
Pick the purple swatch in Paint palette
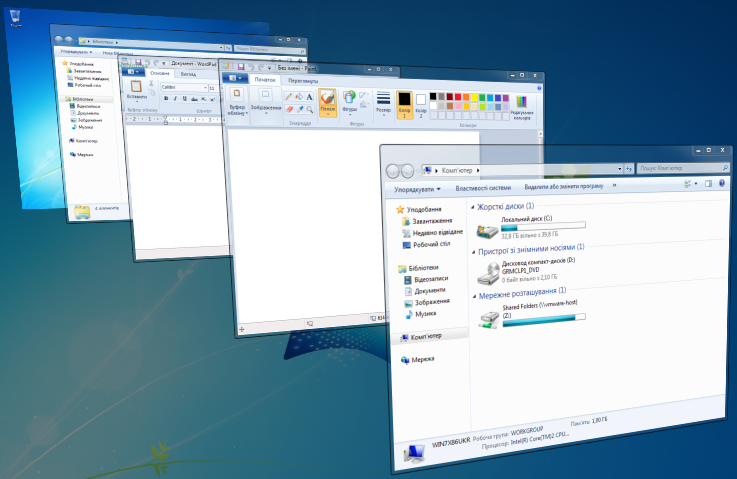(506, 98)
